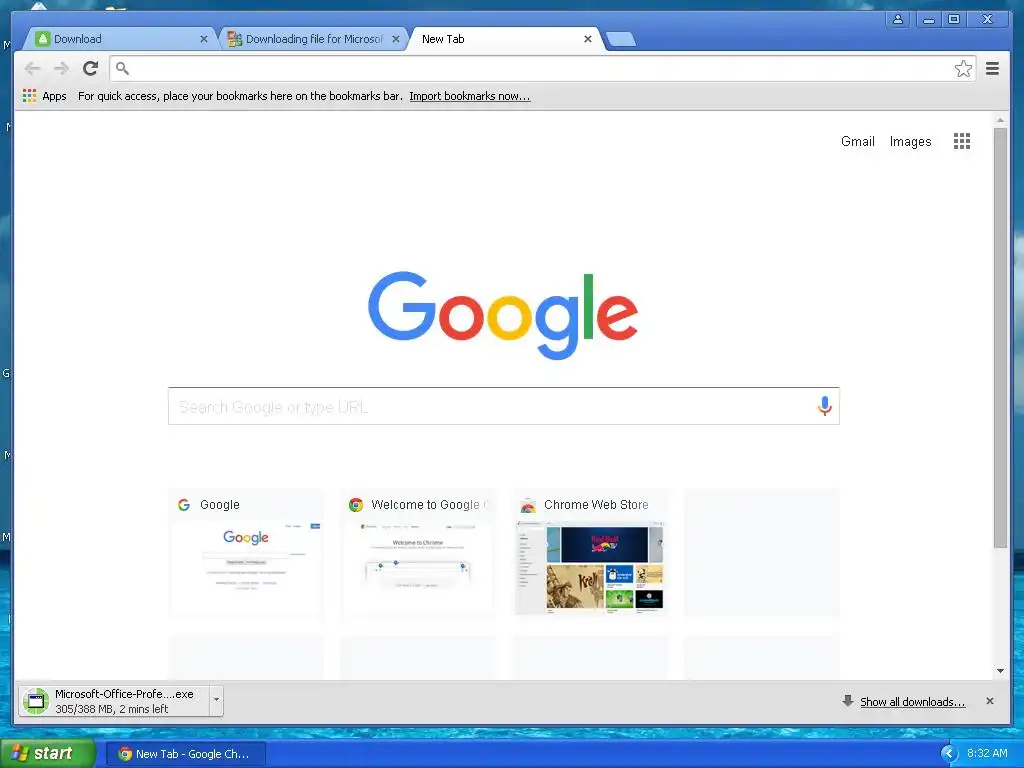The image size is (1024, 768).
Task: Click the browser back arrow
Action: tap(32, 69)
